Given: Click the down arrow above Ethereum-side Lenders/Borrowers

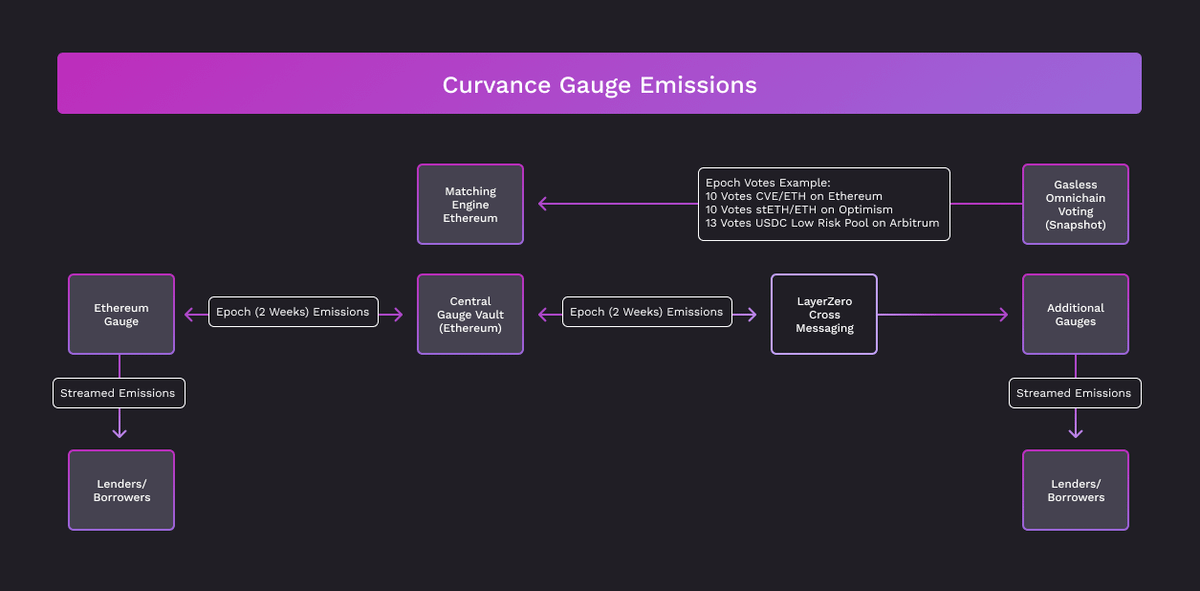Looking at the screenshot, I should tap(119, 431).
